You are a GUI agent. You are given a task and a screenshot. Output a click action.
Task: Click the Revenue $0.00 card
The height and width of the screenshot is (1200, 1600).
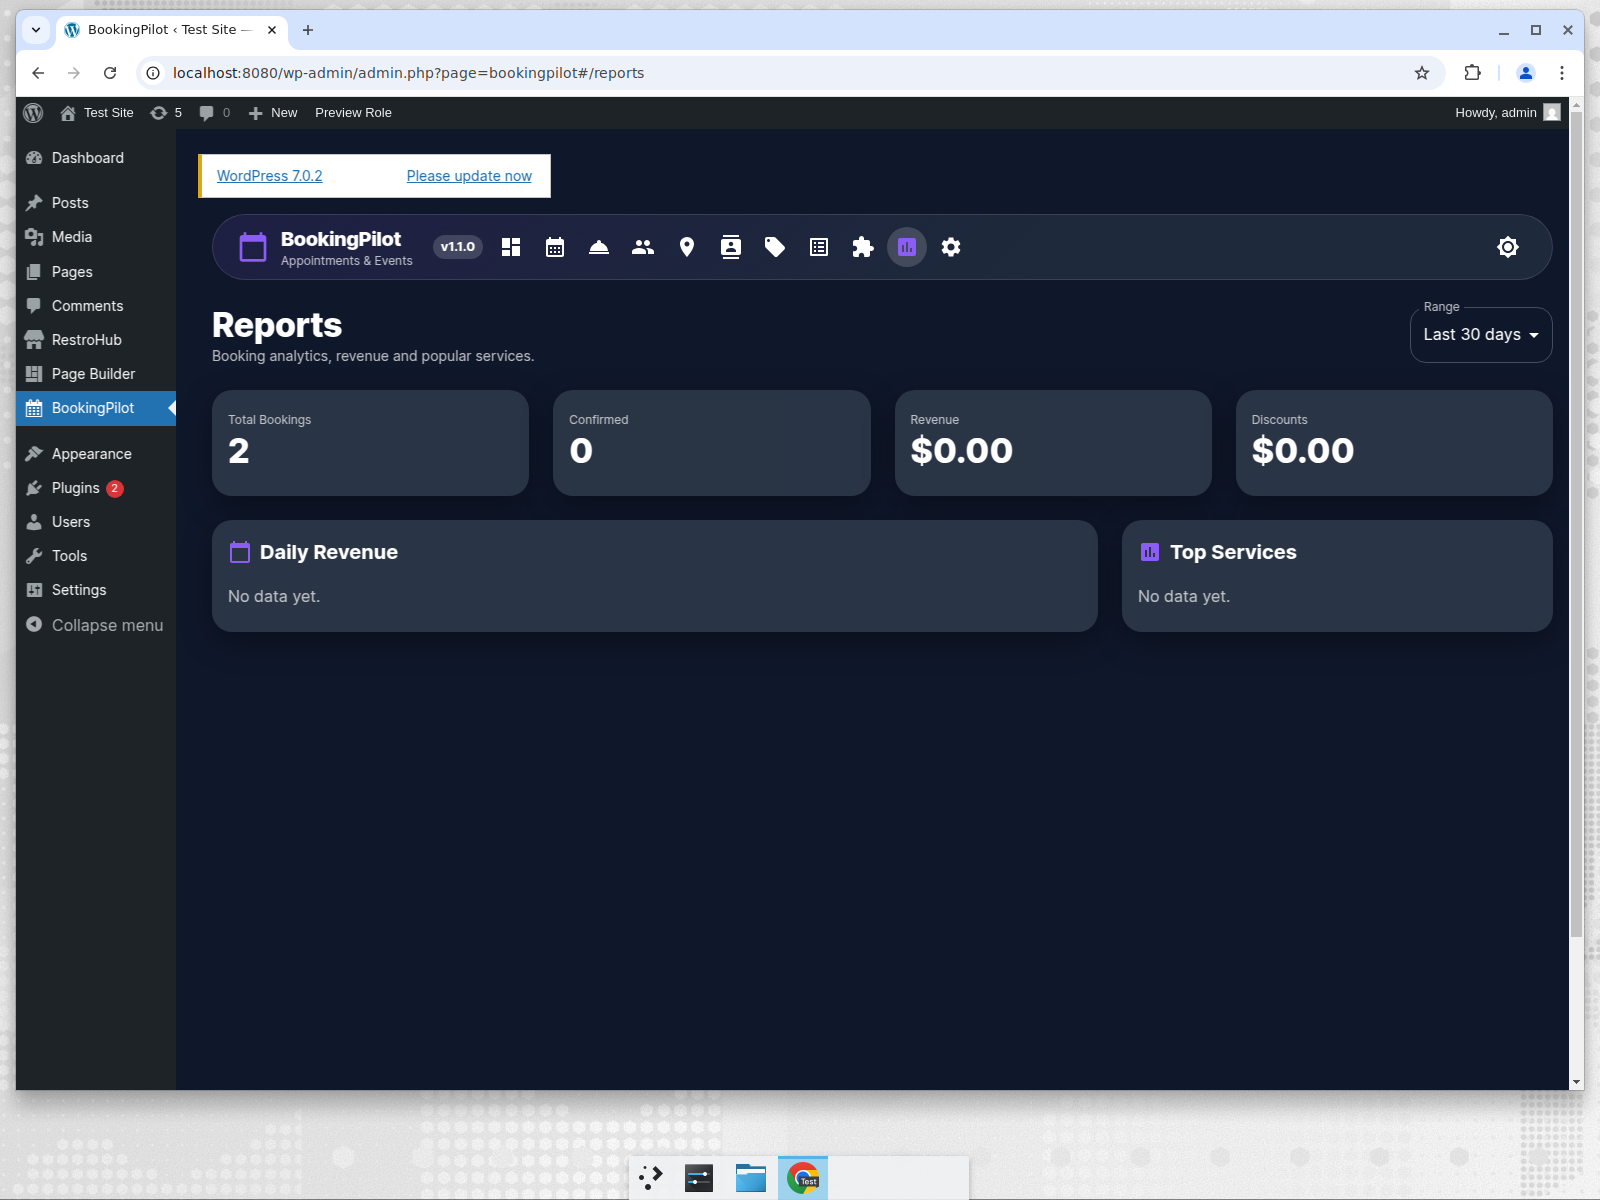click(1053, 443)
